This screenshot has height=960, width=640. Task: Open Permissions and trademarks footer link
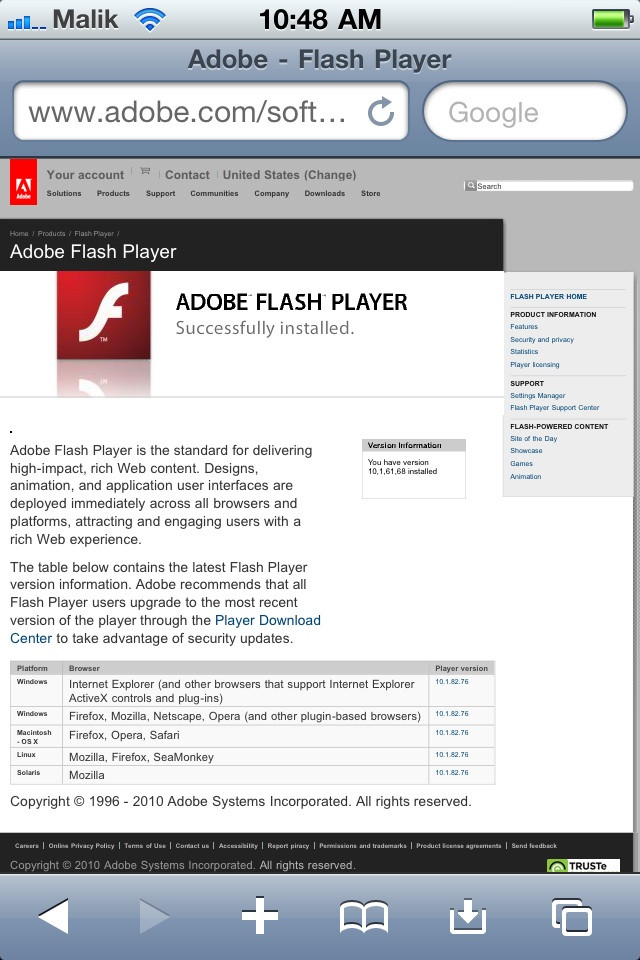tap(363, 846)
